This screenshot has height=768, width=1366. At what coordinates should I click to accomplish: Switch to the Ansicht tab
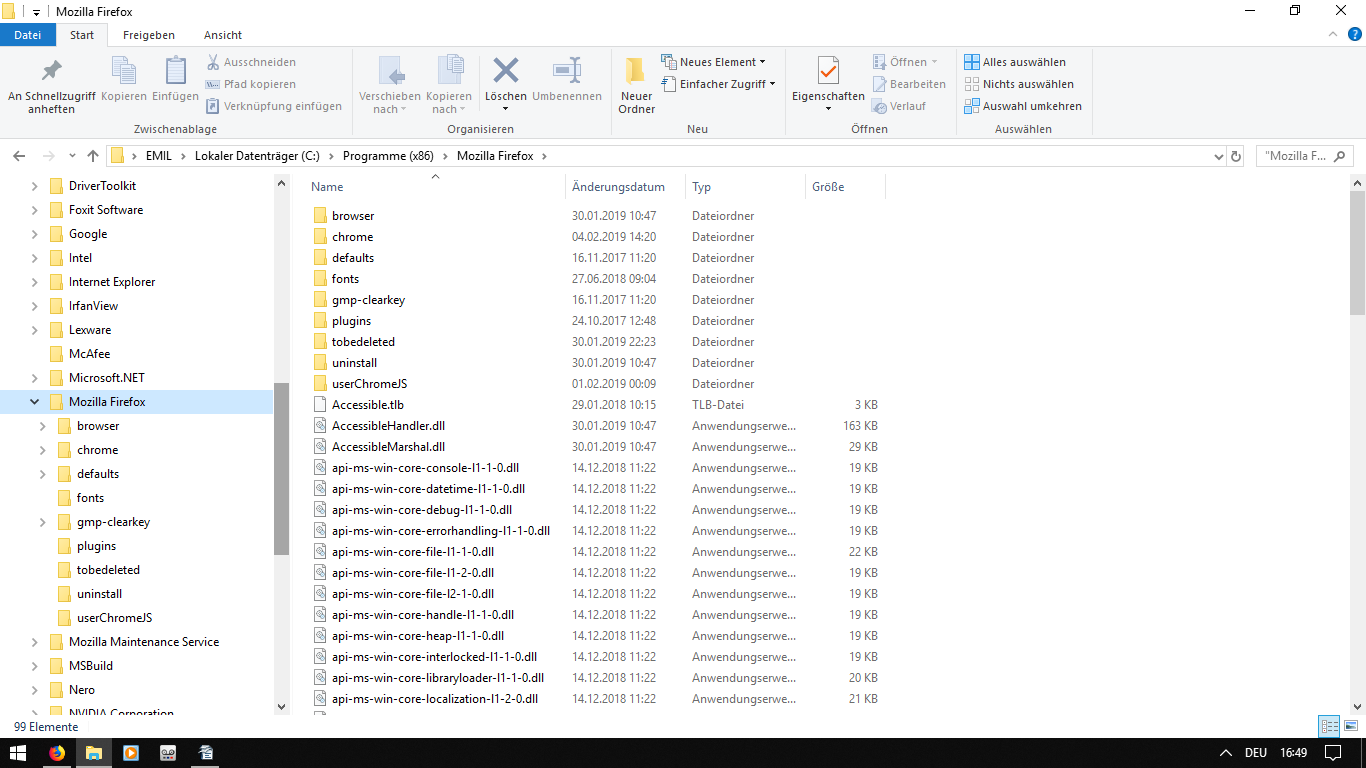pos(223,35)
